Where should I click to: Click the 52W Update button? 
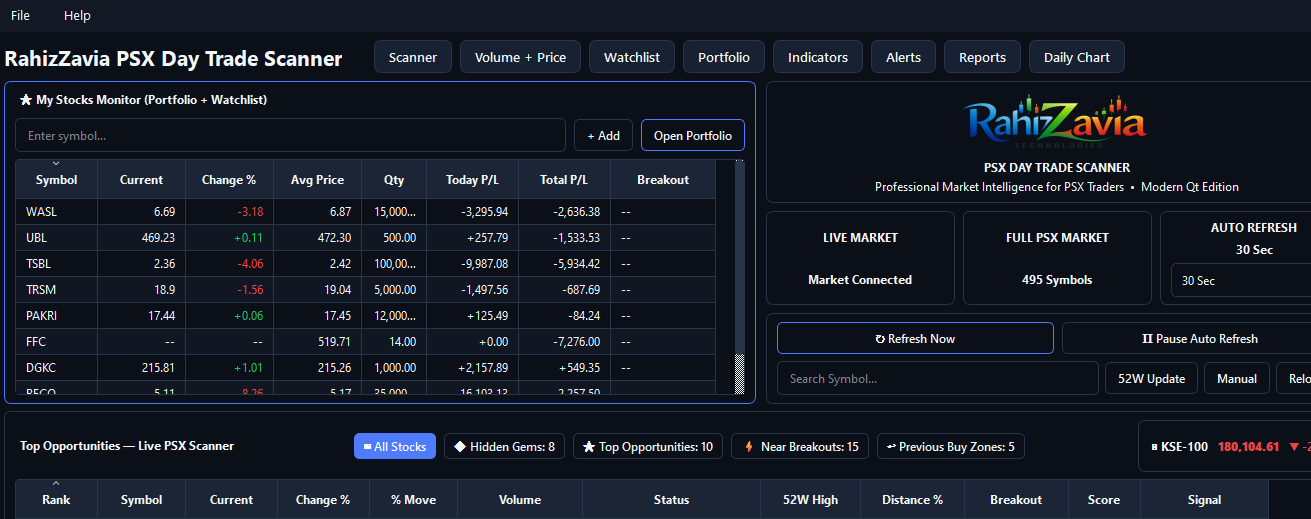tap(1151, 379)
